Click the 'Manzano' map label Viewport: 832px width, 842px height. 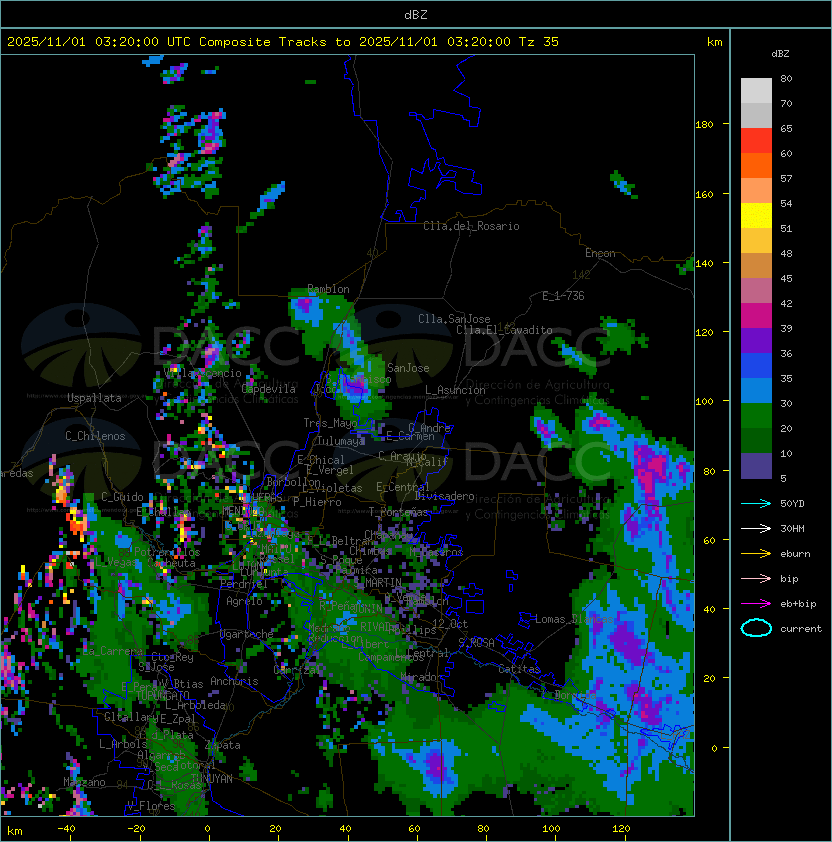coord(84,782)
